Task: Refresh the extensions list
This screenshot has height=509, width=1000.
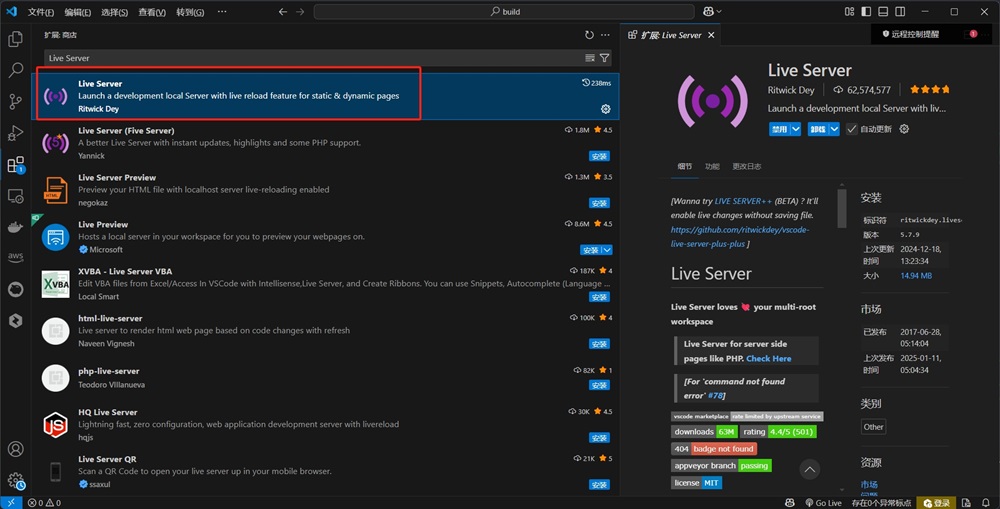Action: [x=589, y=35]
